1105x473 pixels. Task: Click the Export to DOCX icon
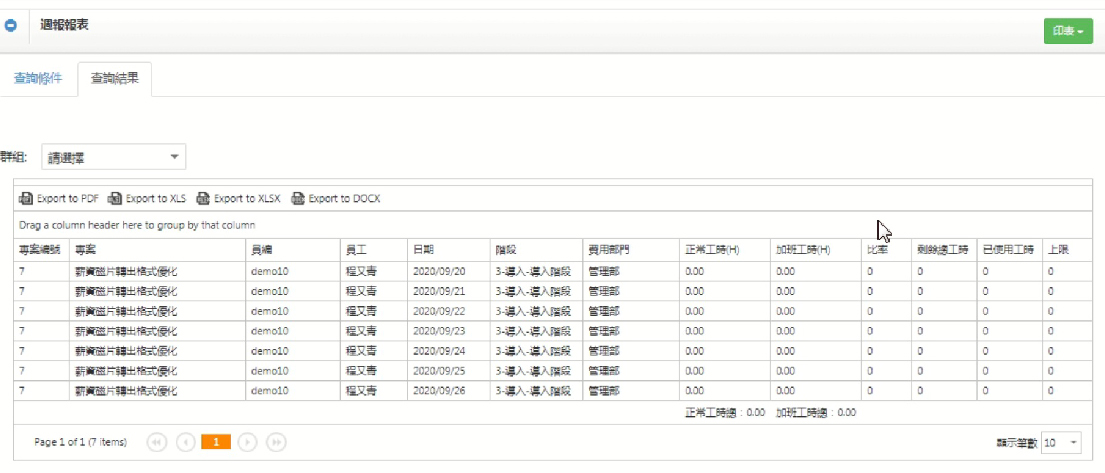click(298, 199)
